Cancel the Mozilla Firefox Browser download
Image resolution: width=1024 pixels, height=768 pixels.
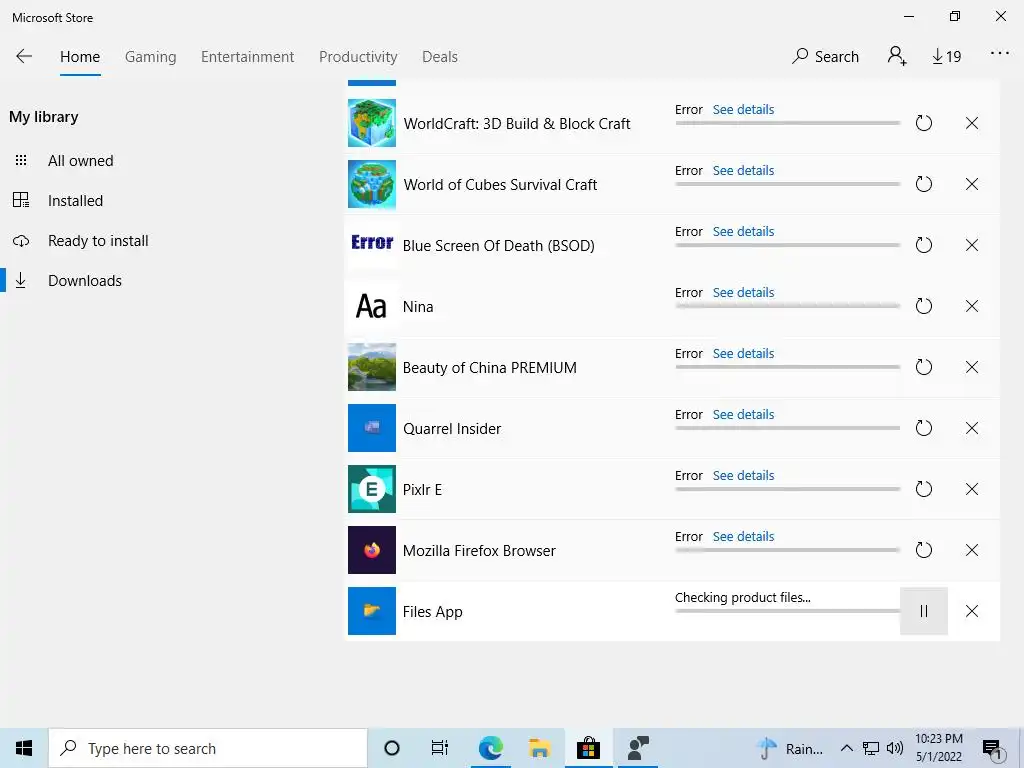click(972, 550)
